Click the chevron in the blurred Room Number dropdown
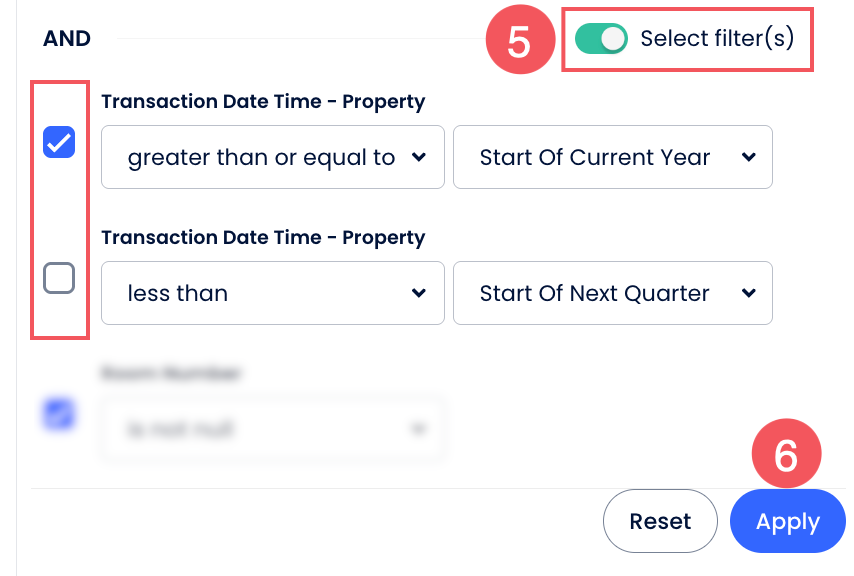Screen dimensions: 854x576 pos(419,429)
